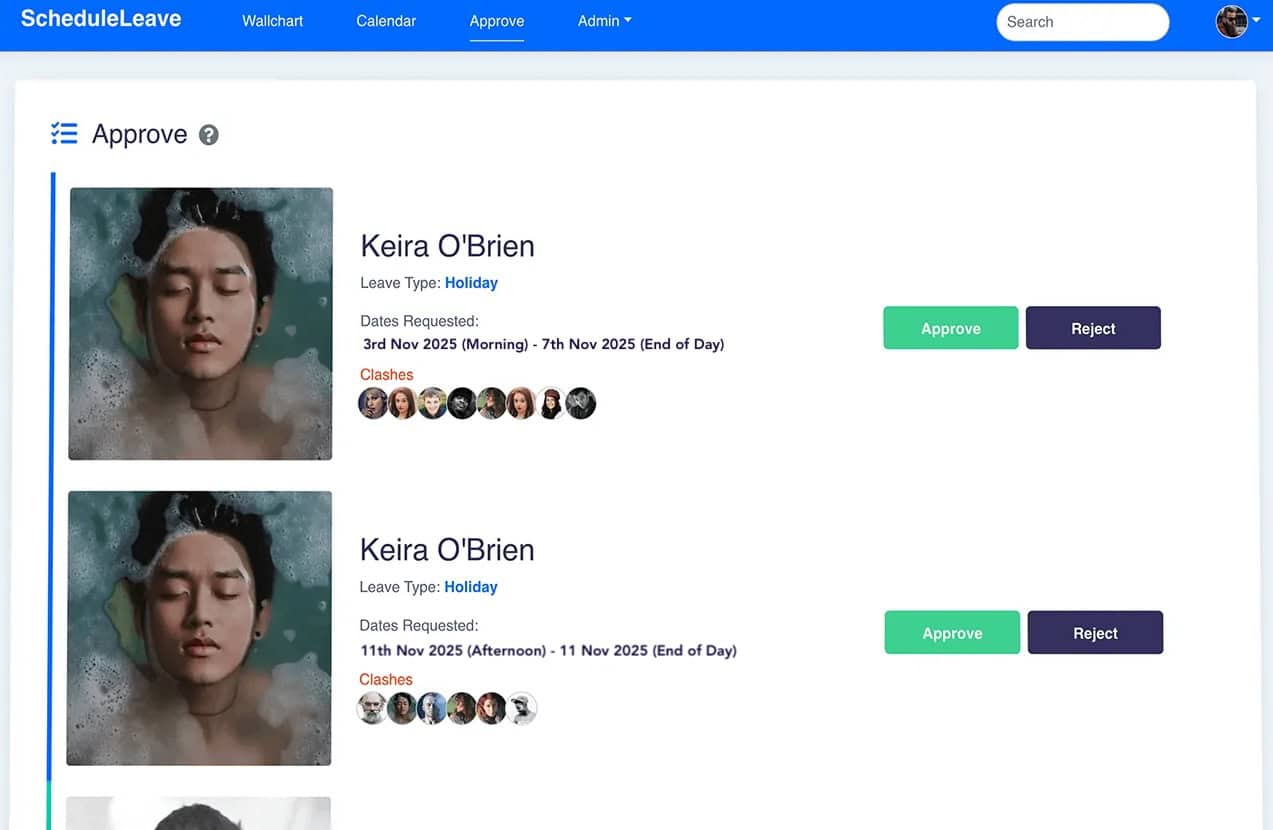
Task: Click the checklist icon beside Approve heading
Action: tap(64, 134)
